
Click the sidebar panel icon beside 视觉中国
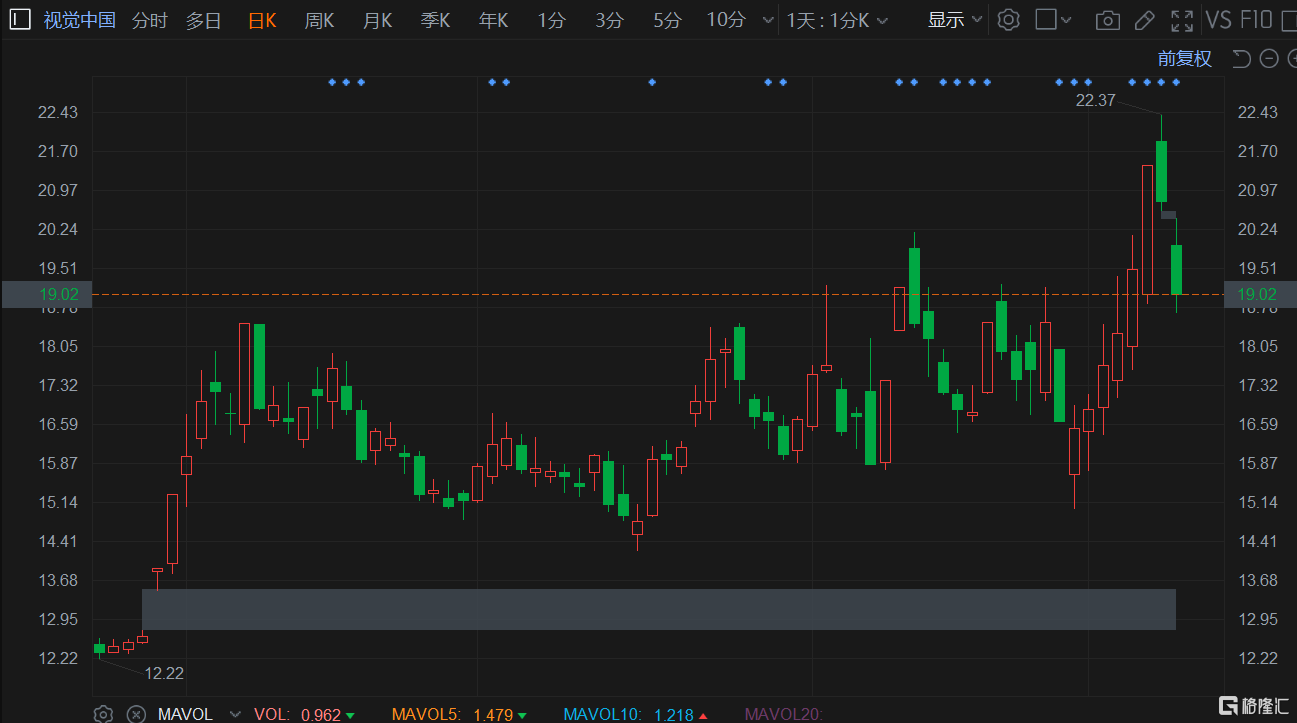[20, 20]
